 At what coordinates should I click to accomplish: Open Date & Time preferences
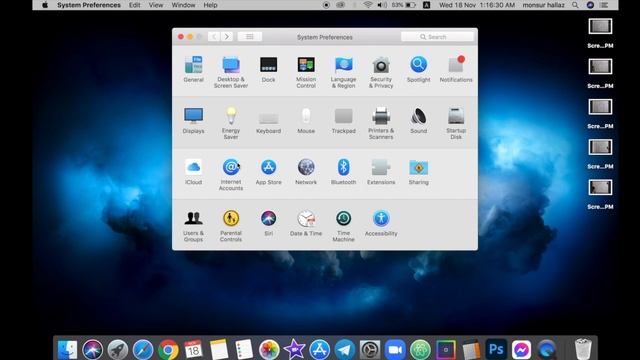click(x=306, y=223)
